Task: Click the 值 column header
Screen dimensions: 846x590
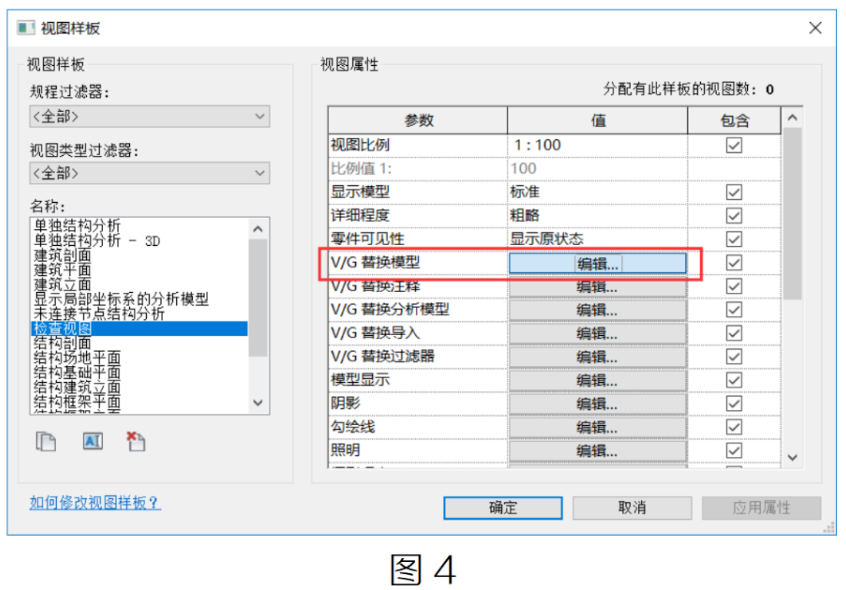Action: (x=597, y=120)
